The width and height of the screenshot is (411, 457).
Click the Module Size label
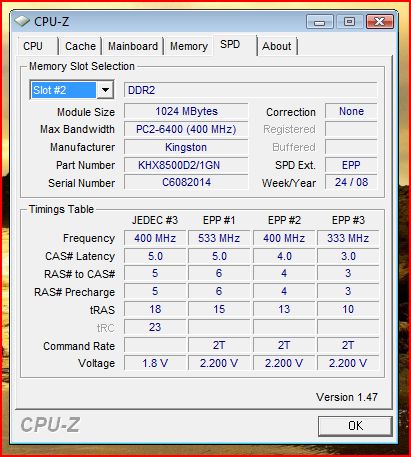pos(86,112)
